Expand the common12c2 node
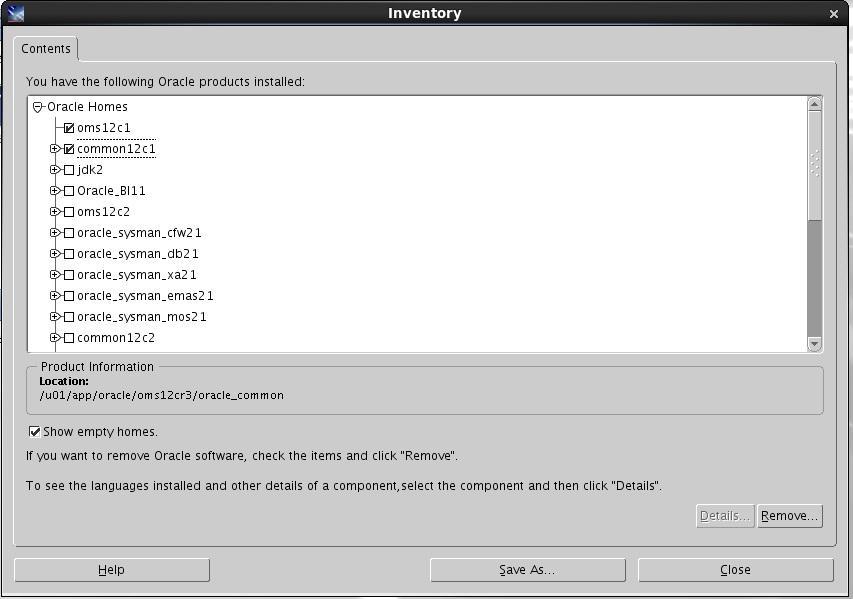This screenshot has width=853, height=599. (54, 337)
